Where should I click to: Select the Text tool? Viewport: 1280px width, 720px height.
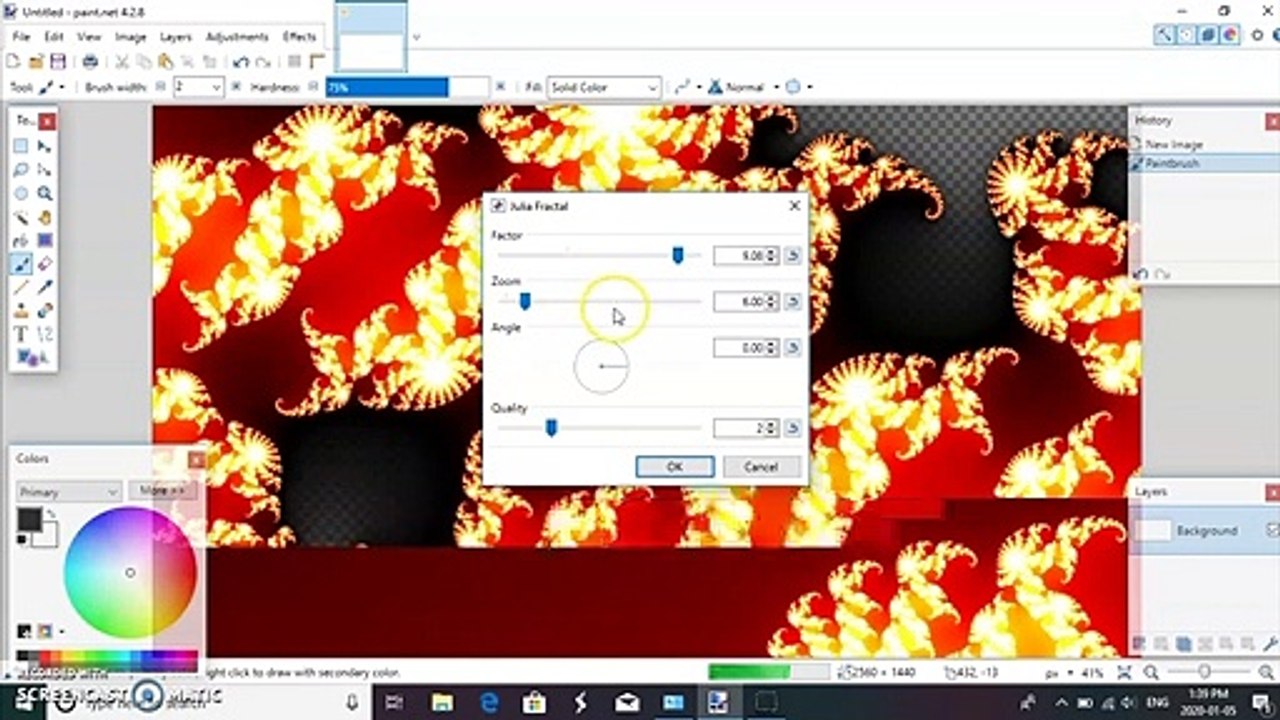[21, 334]
